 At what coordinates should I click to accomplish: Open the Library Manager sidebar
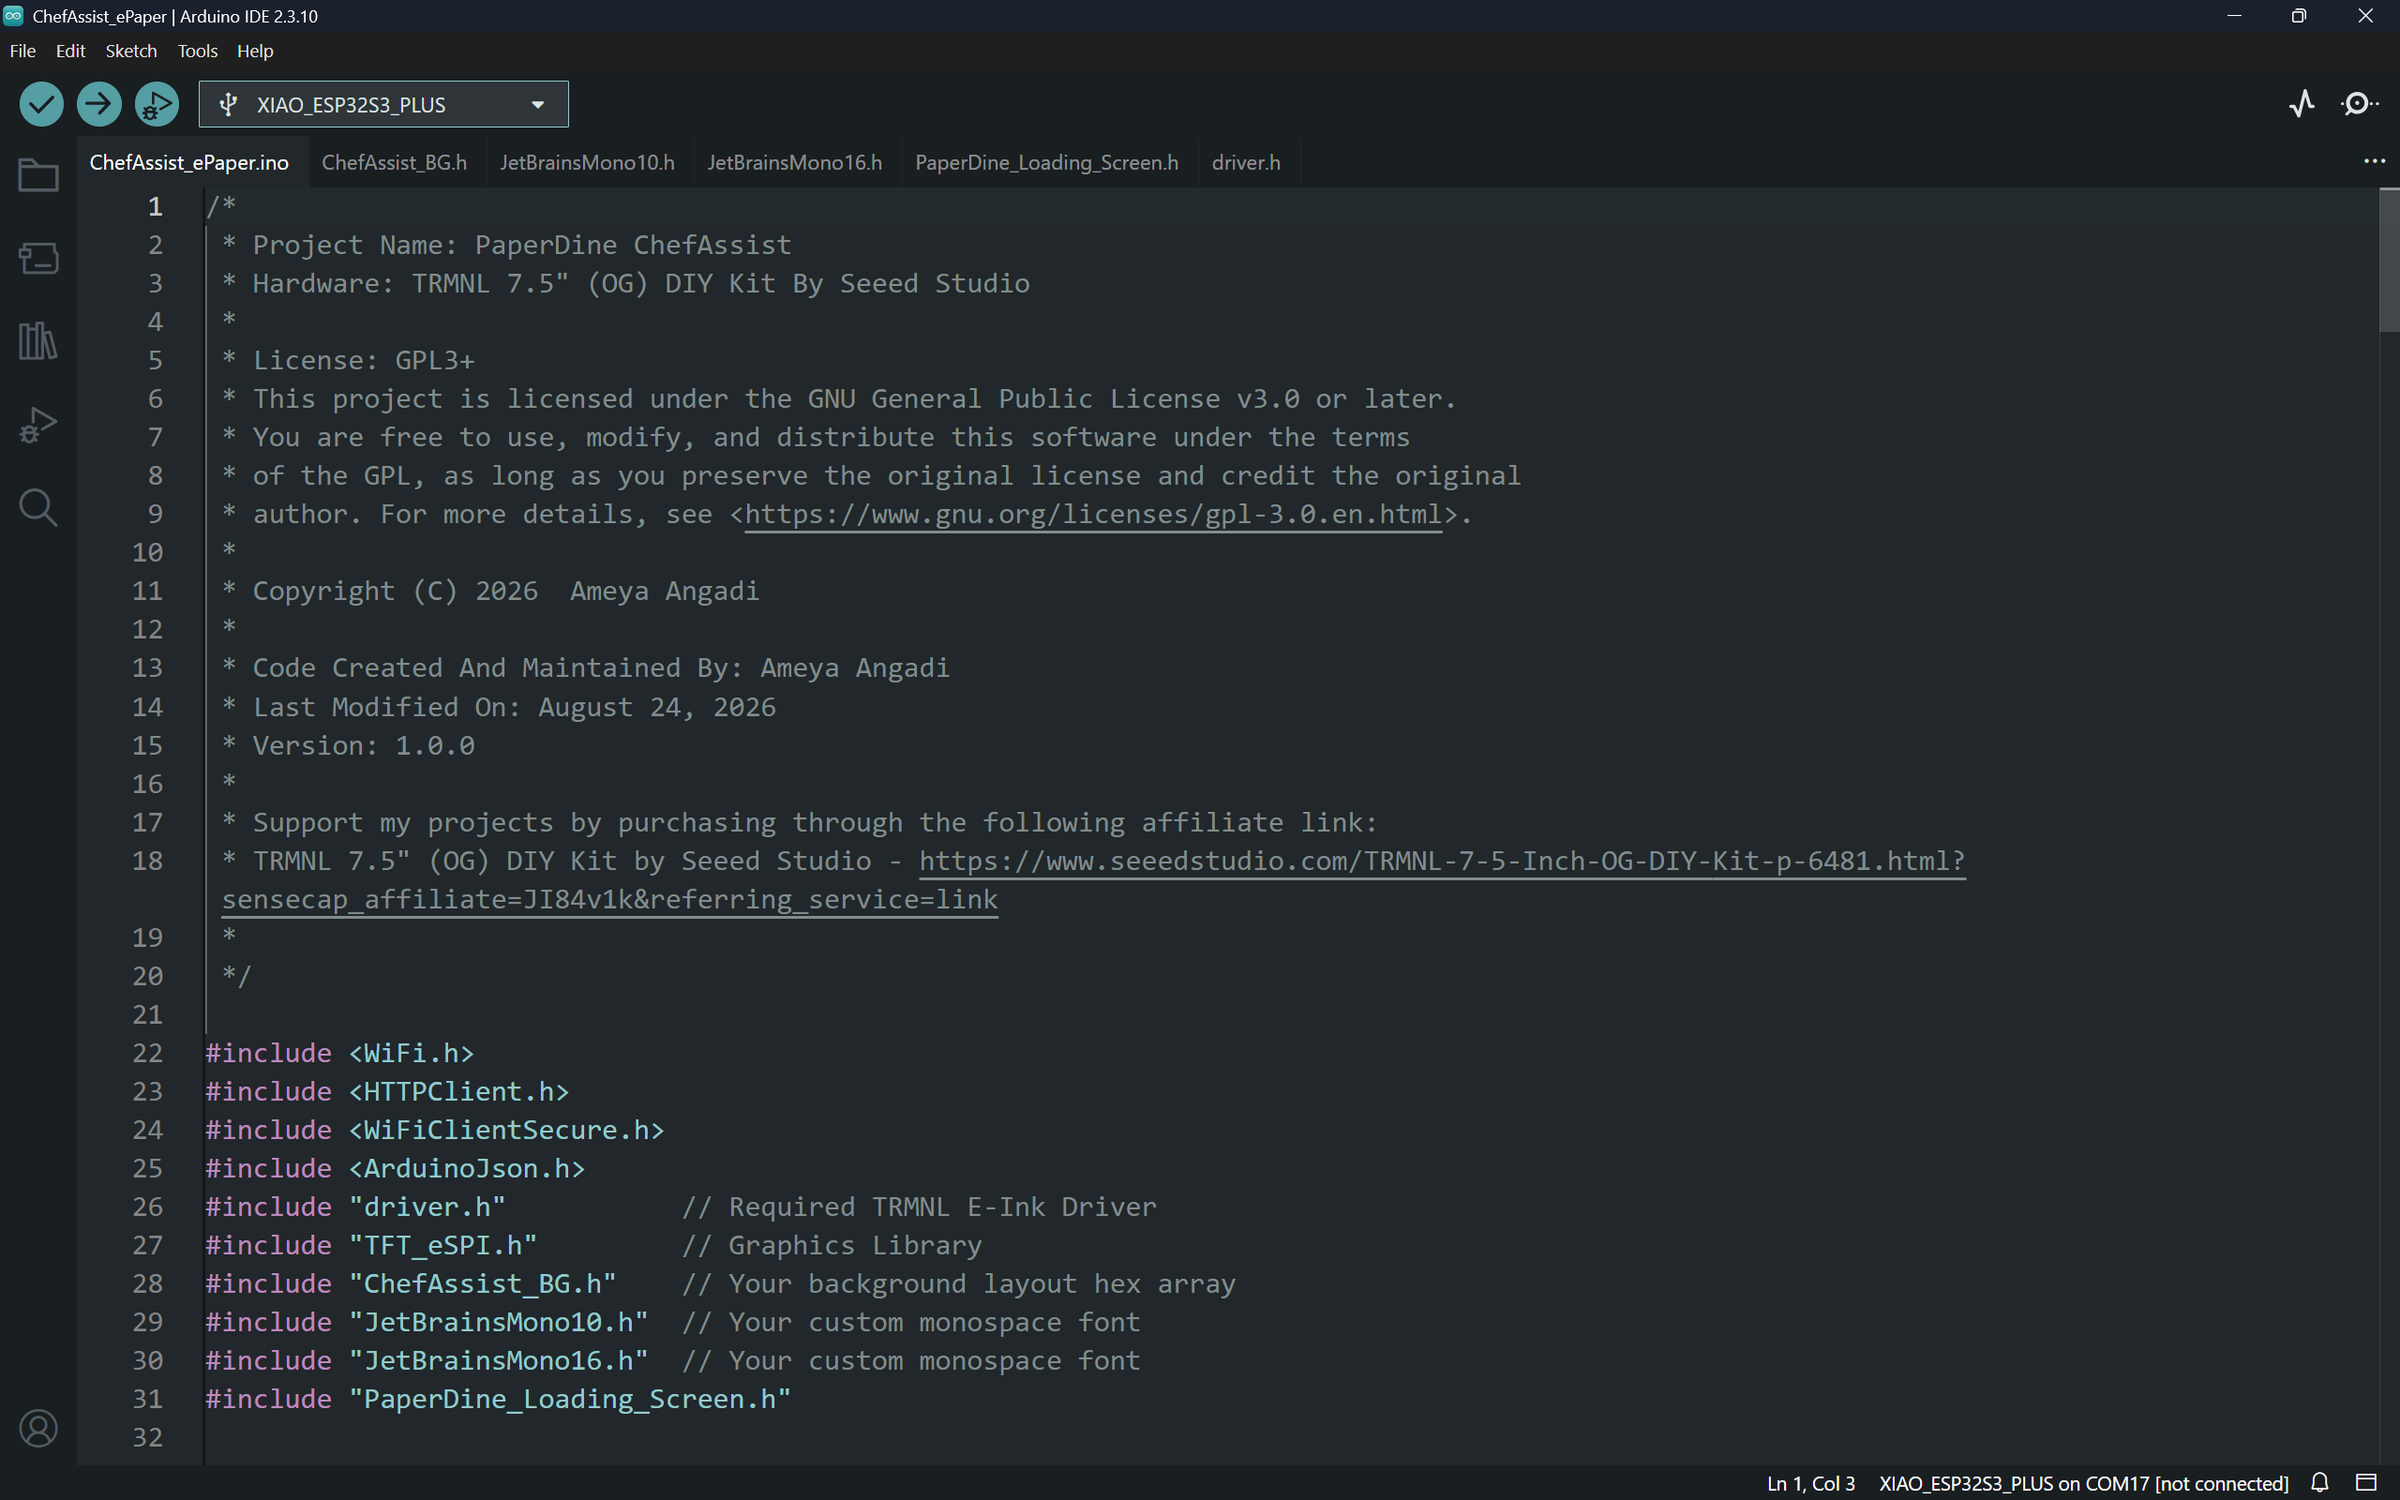(38, 341)
